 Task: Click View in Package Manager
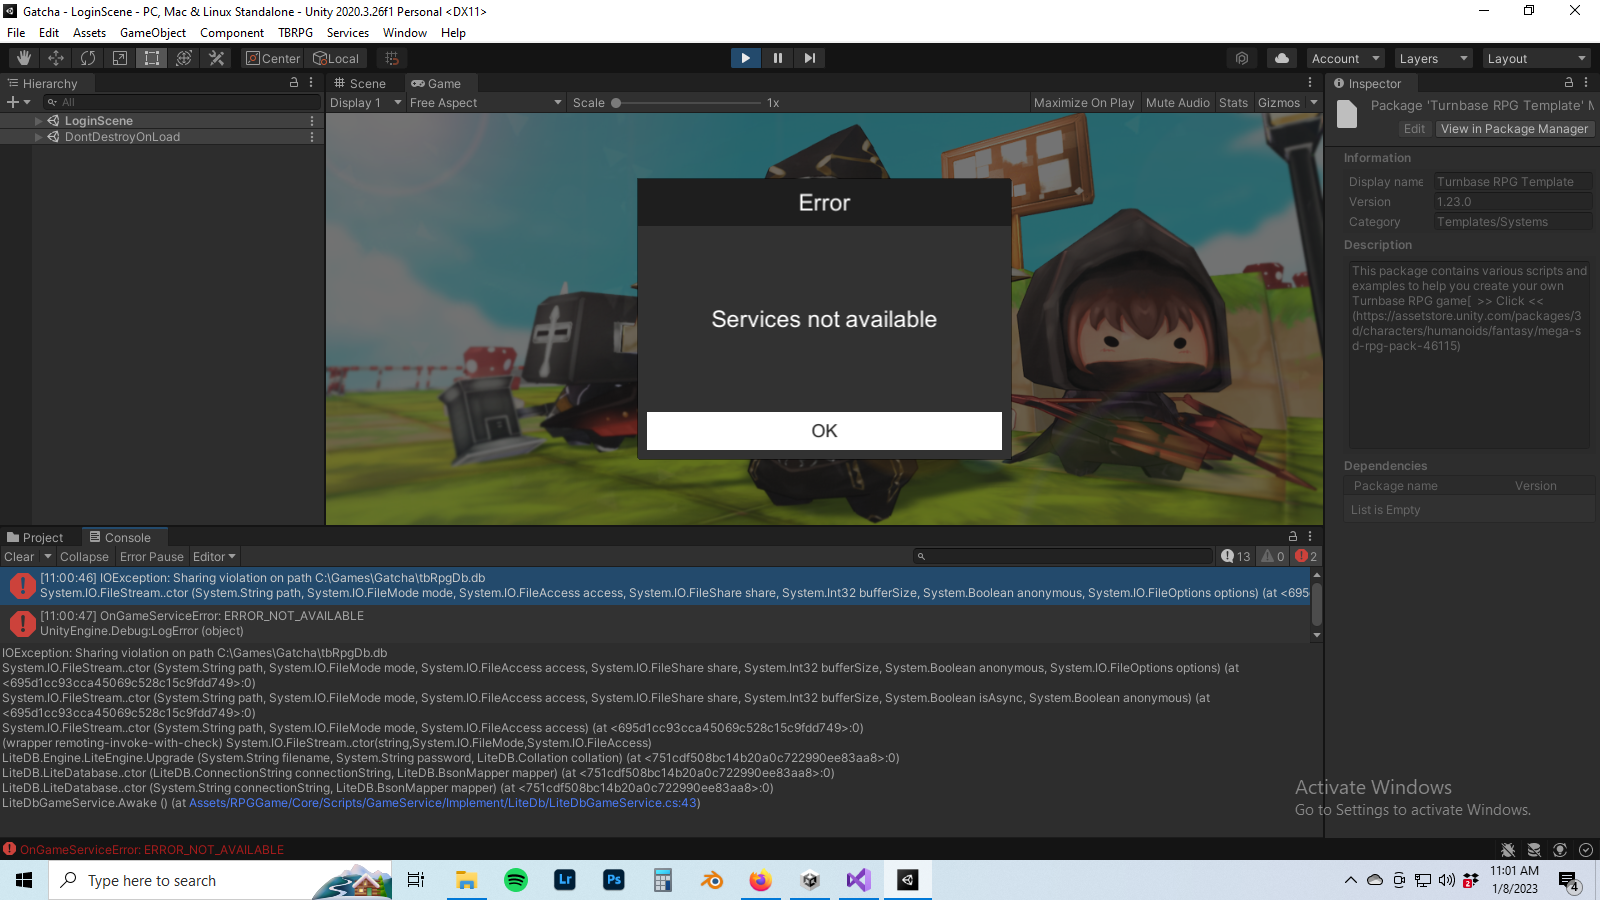coord(1514,128)
